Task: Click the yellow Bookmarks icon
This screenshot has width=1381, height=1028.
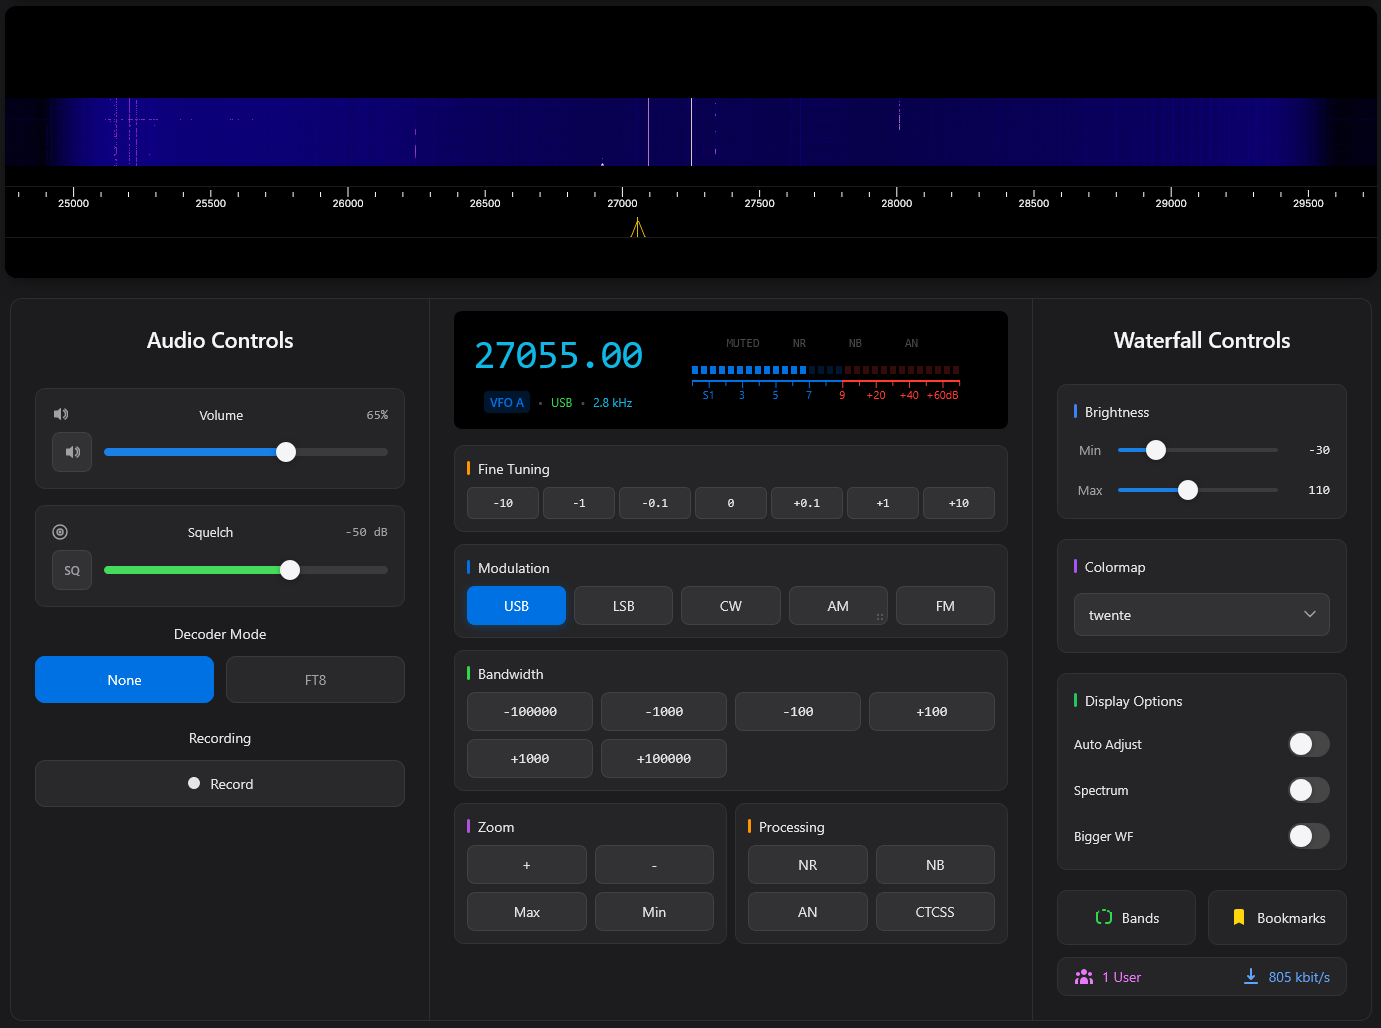Action: (x=1239, y=917)
